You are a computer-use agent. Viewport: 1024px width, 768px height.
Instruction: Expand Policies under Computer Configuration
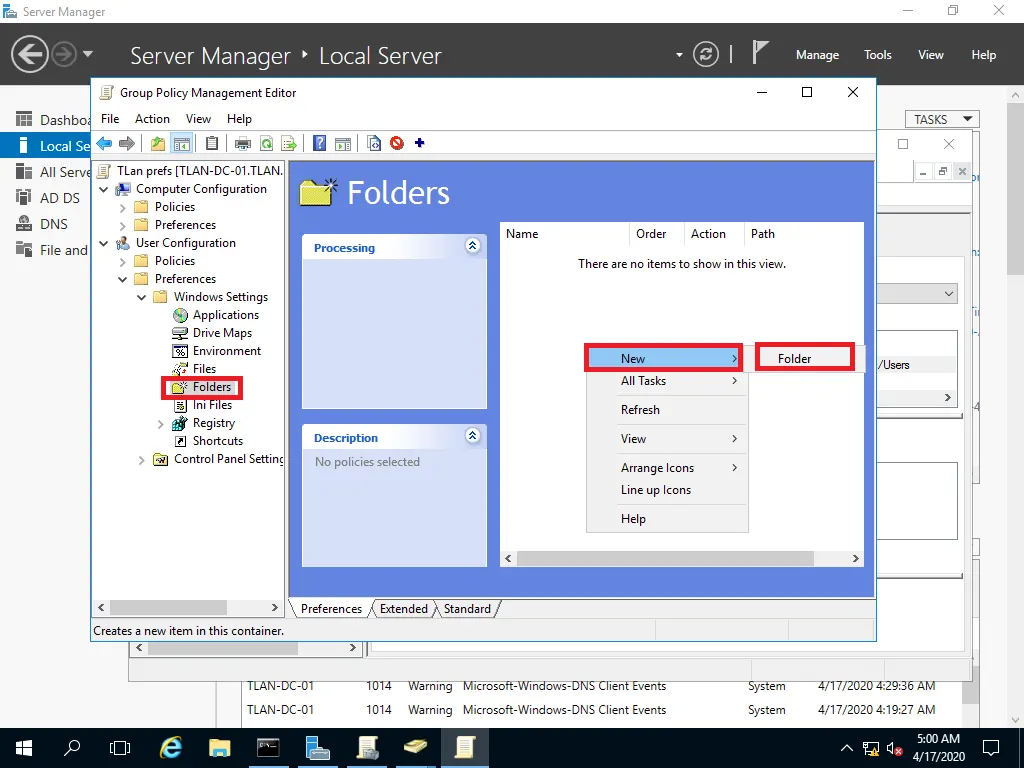123,208
